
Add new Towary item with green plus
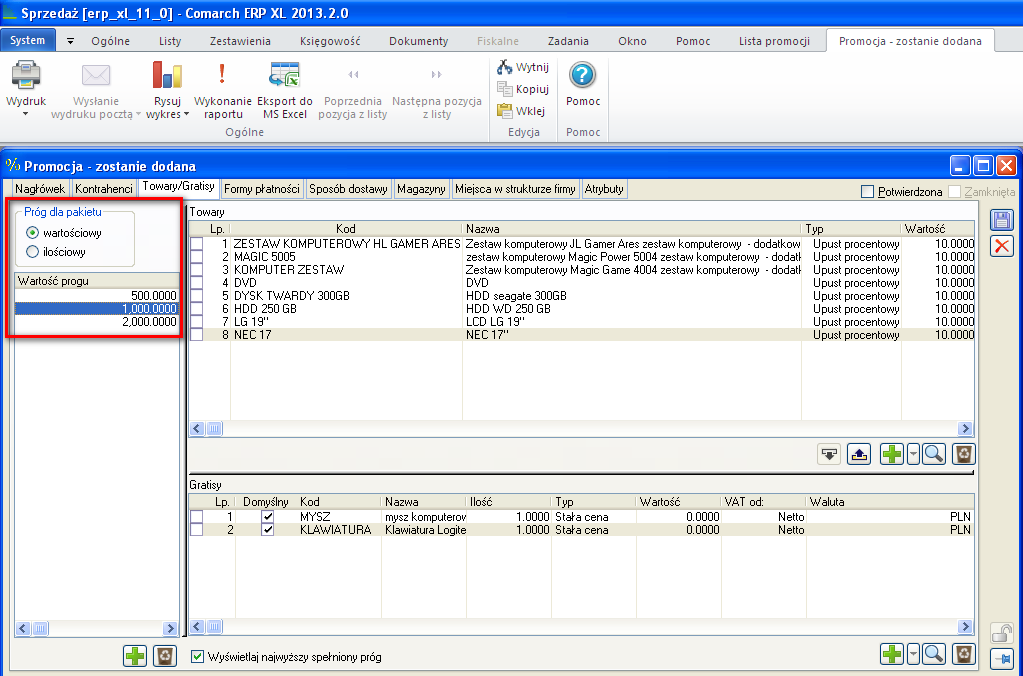(892, 453)
